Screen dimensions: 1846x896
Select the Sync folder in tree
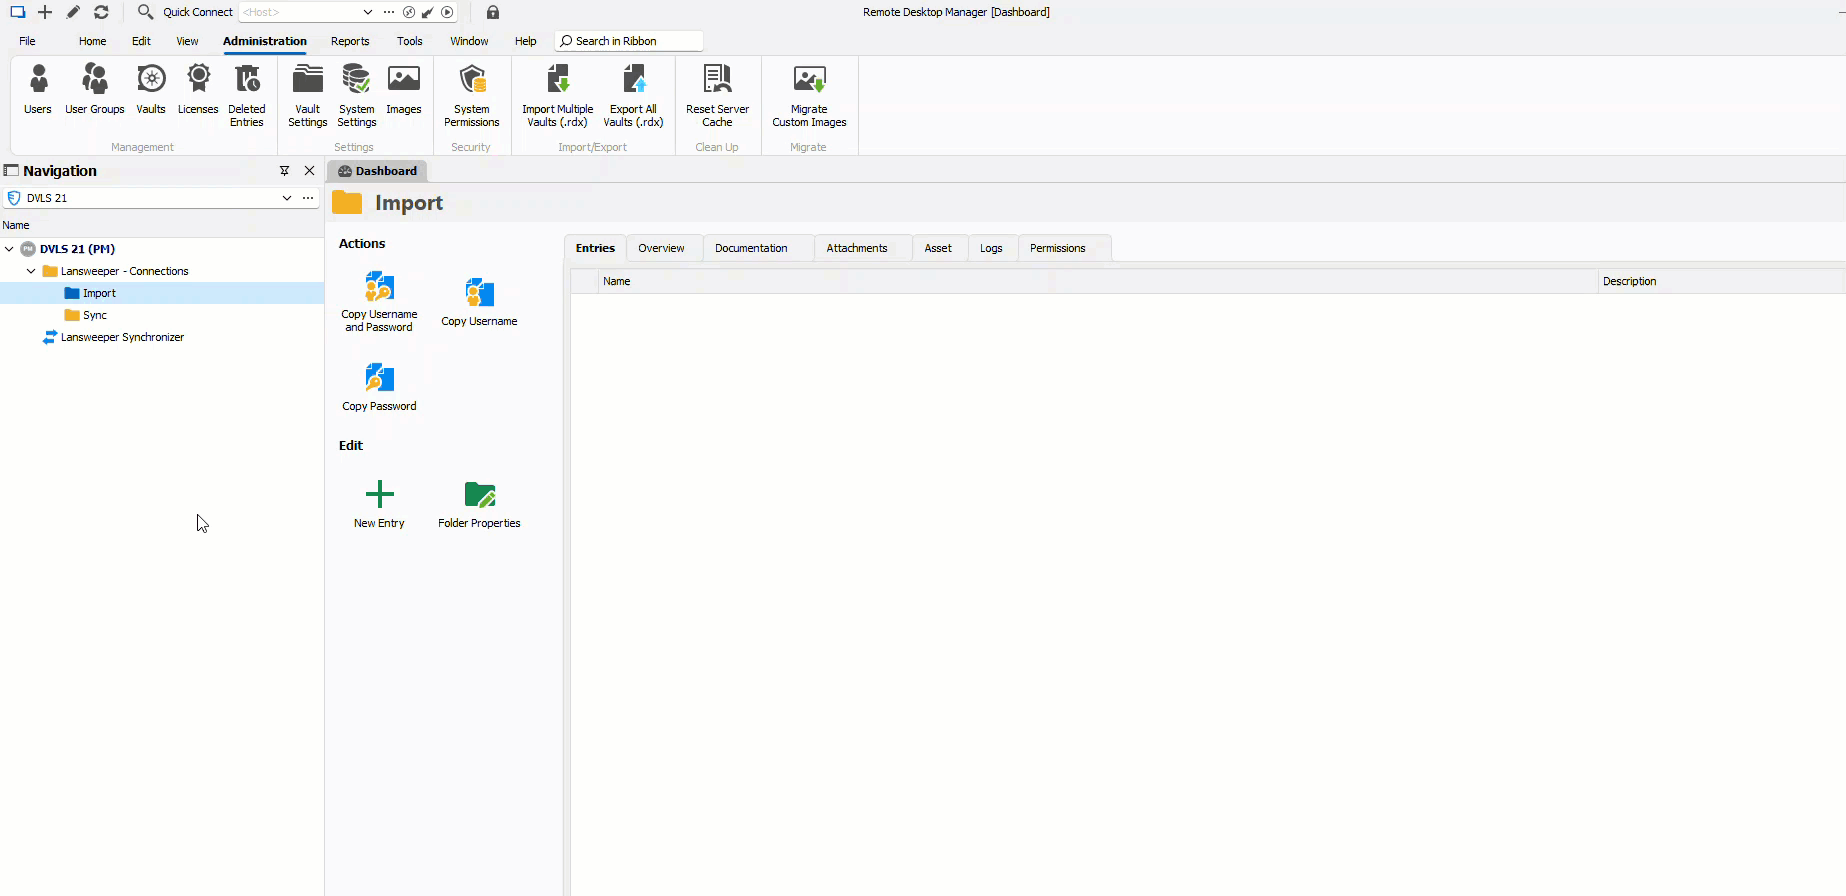pyautogui.click(x=95, y=315)
